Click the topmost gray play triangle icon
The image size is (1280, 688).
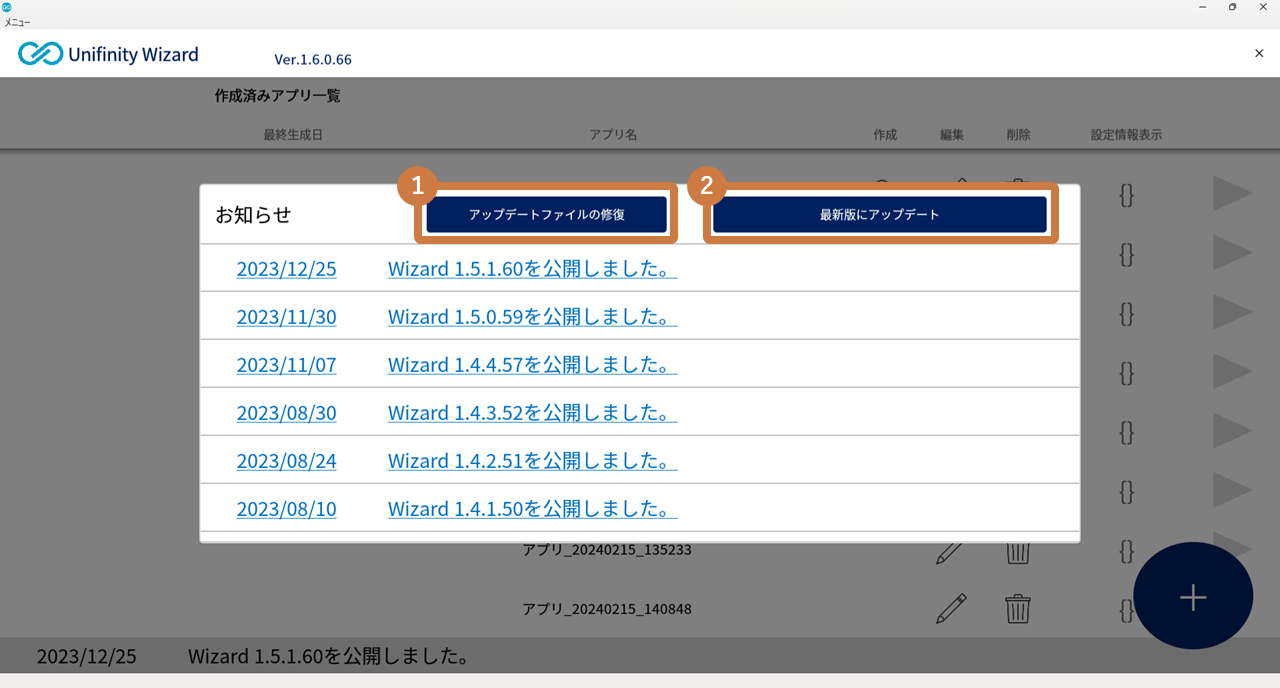click(x=1232, y=194)
